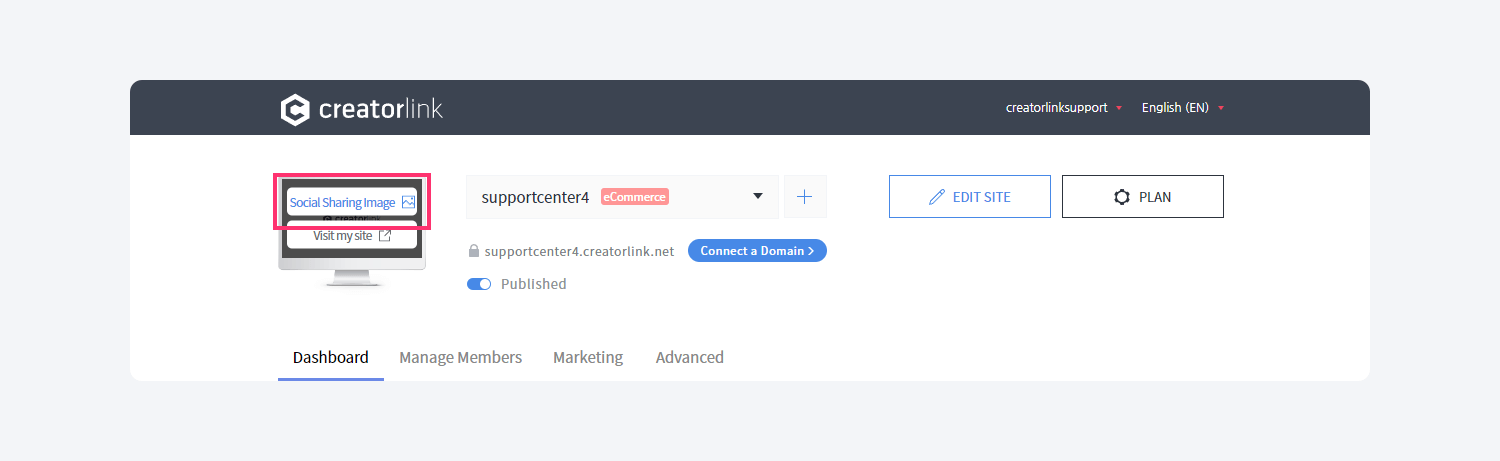The image size is (1500, 461).
Task: Click the Social Sharing Image button
Action: (352, 202)
